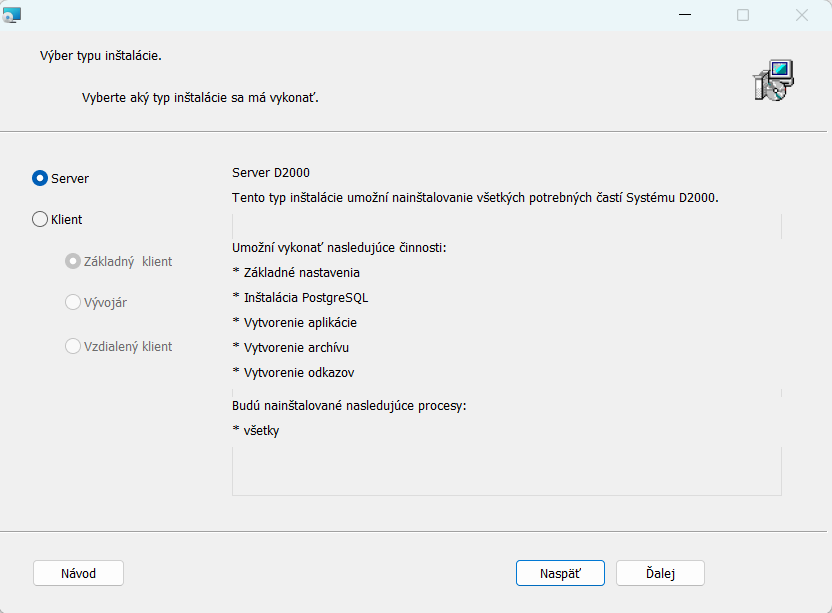Select the Server installation type
The width and height of the screenshot is (832, 613).
40,178
